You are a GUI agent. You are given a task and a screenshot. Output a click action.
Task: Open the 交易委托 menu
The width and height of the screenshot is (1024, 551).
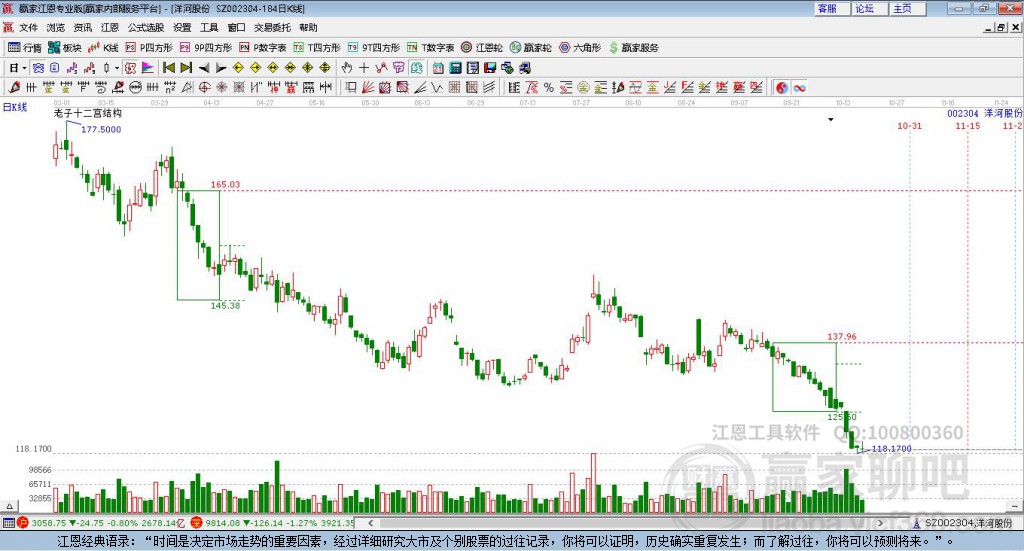(x=272, y=27)
